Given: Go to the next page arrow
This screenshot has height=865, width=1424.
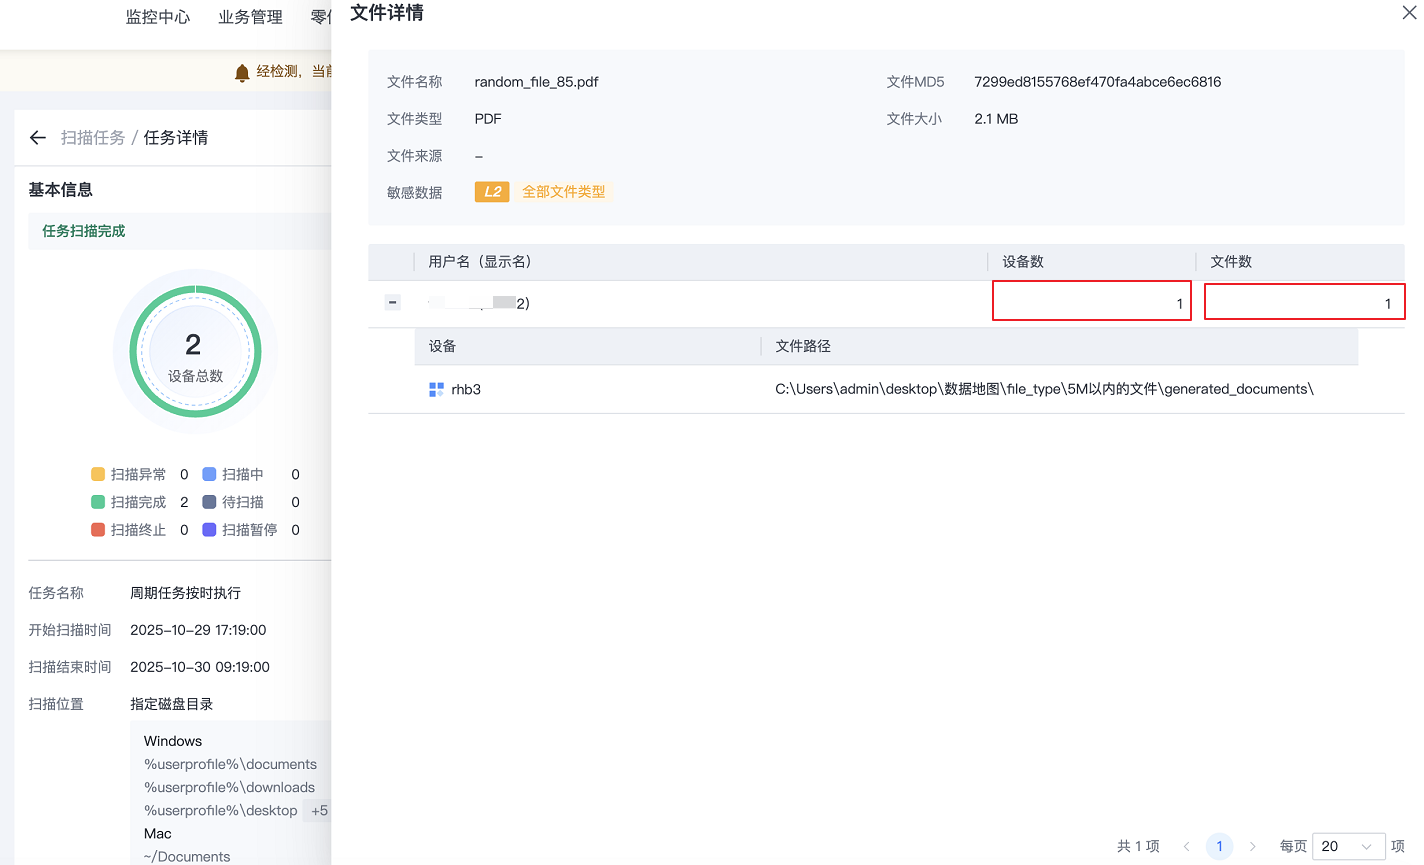Looking at the screenshot, I should pos(1252,846).
